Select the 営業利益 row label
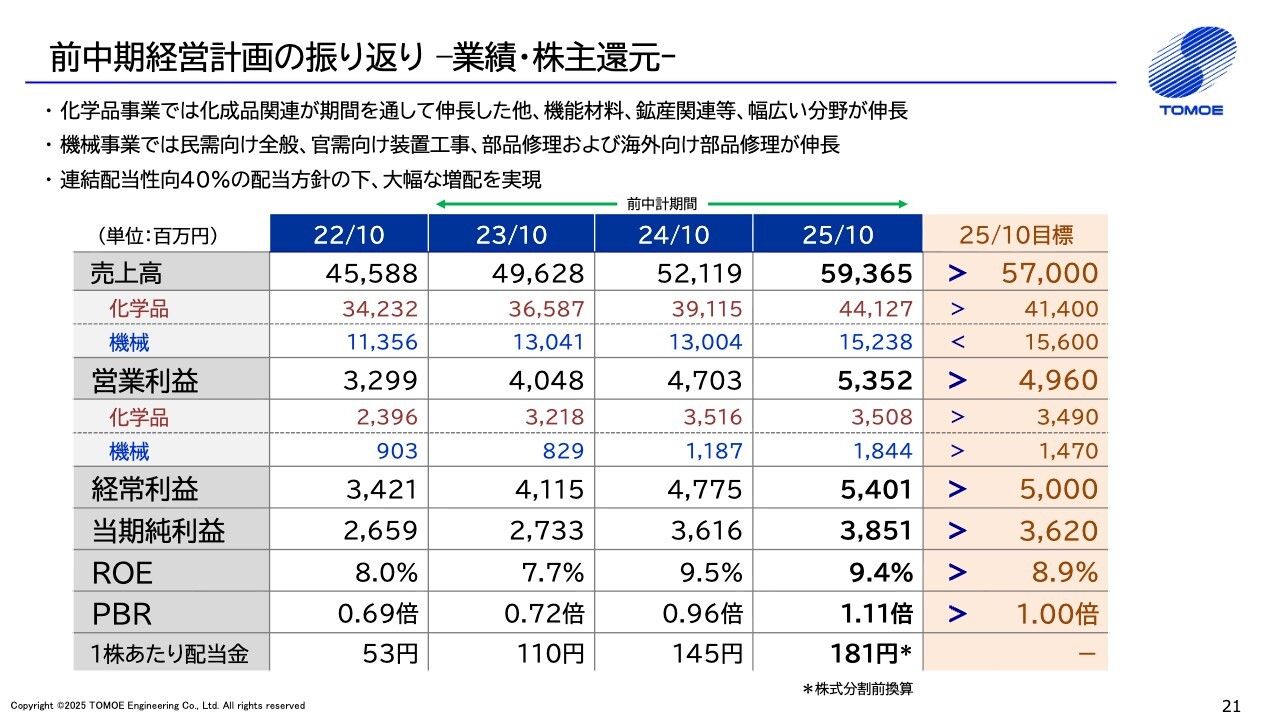 [x=132, y=380]
